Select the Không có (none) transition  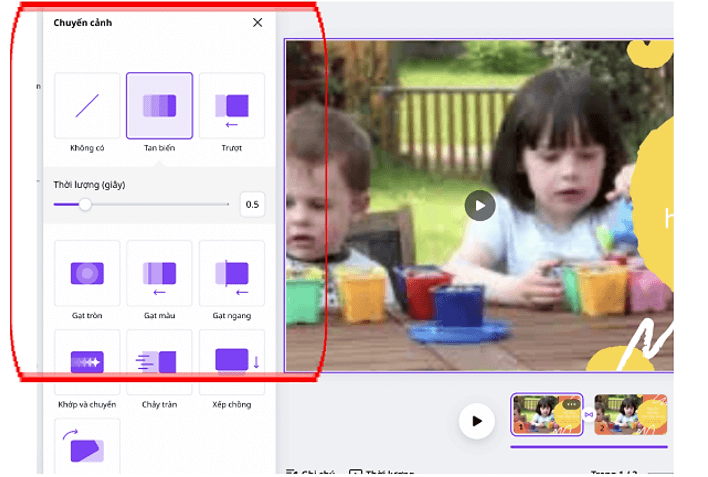(87, 105)
